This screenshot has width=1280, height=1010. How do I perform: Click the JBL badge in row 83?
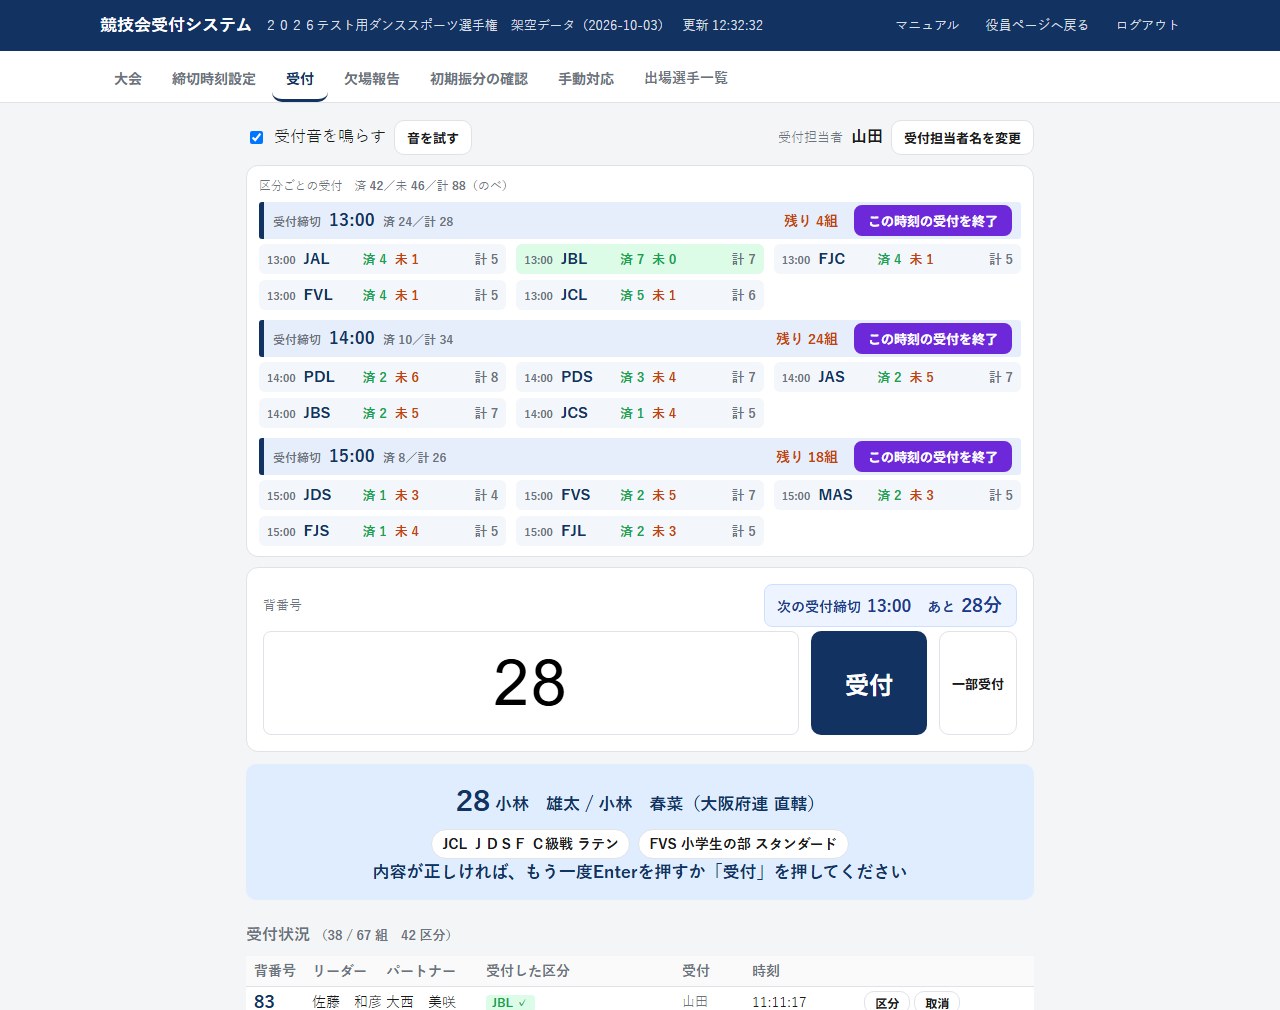[510, 1002]
